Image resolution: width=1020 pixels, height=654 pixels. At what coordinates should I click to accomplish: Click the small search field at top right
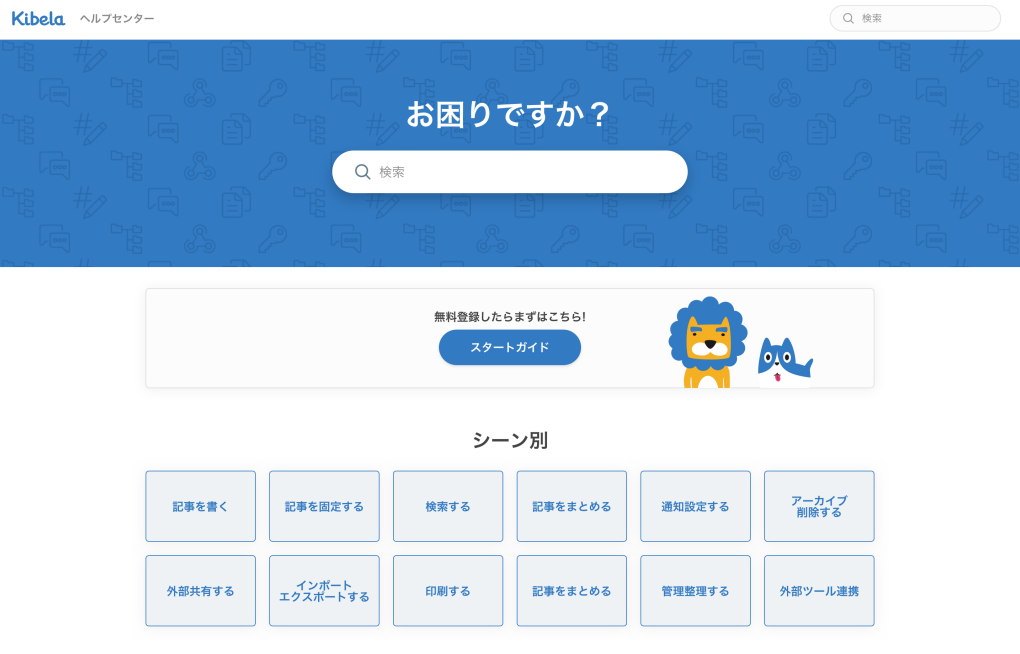[915, 18]
